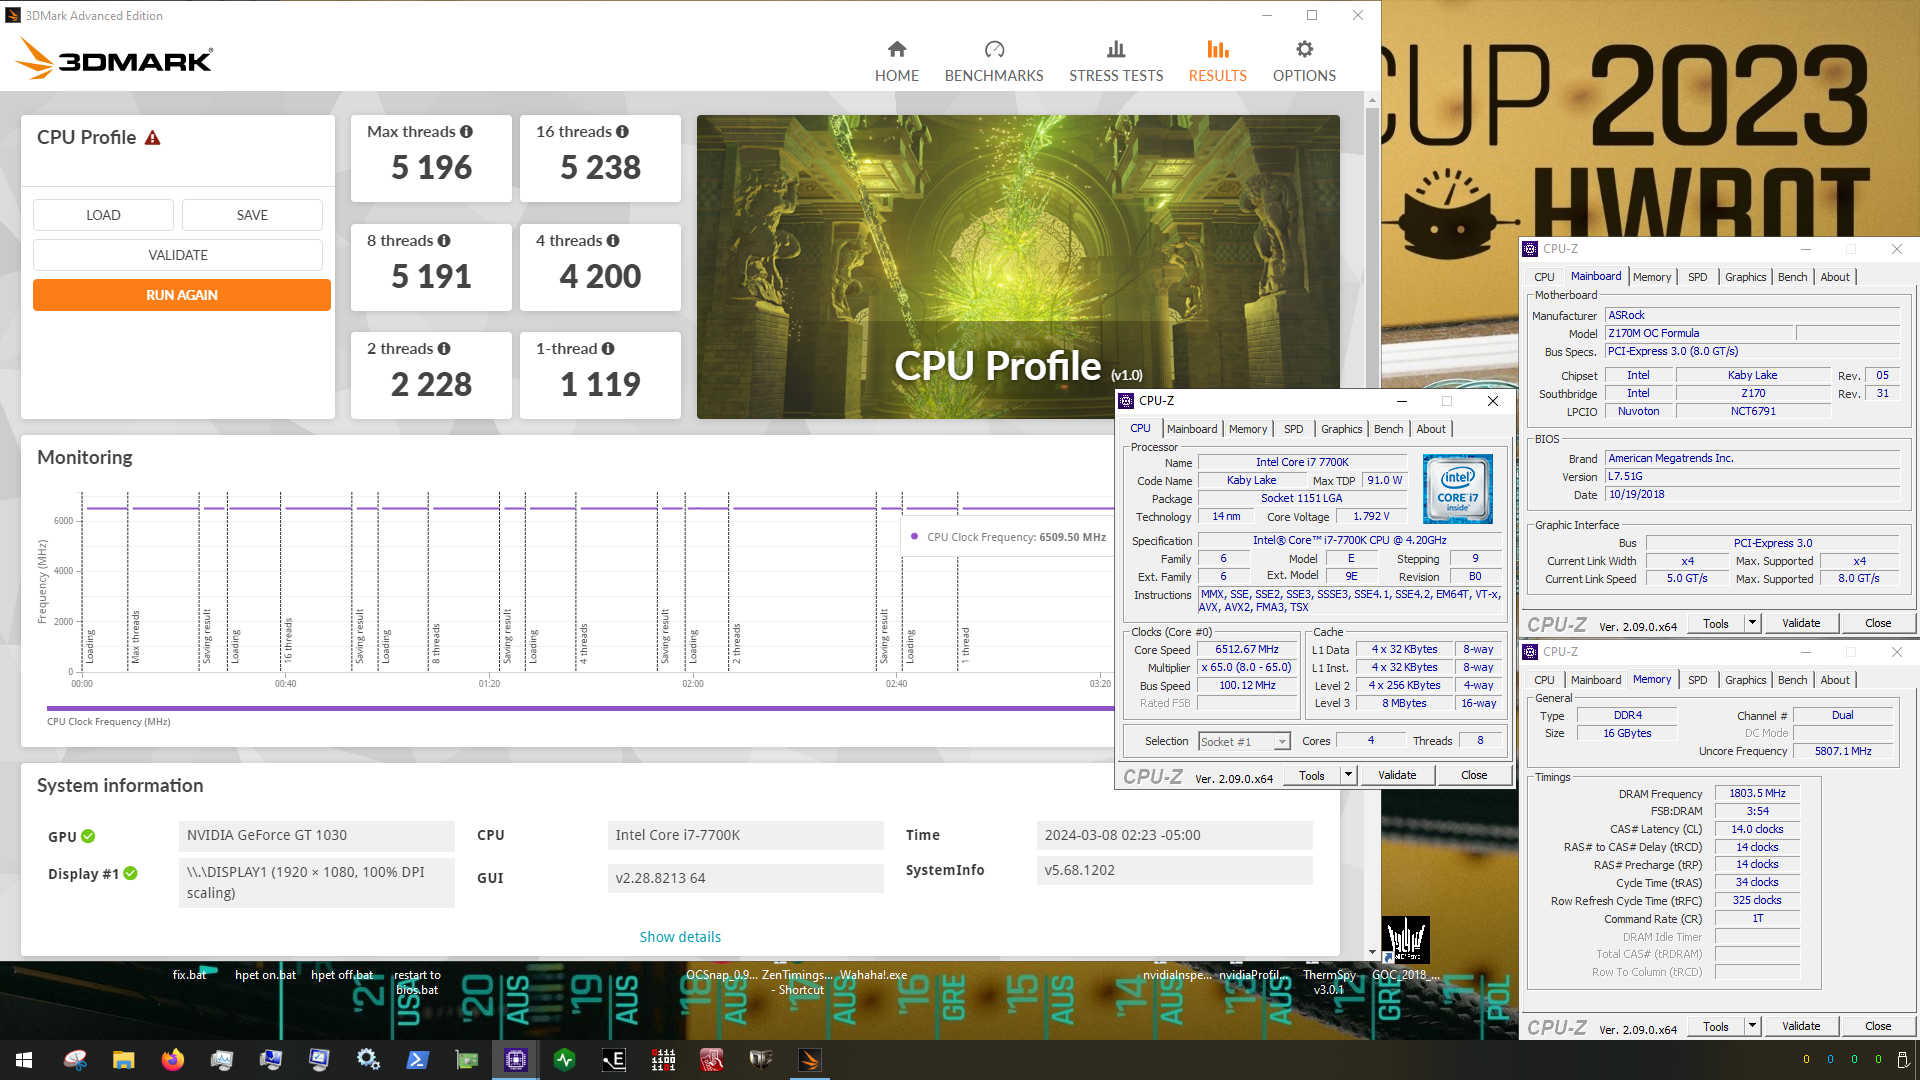Screen dimensions: 1920x1080
Task: Select the RESULTS navigation item
Action: [1217, 61]
